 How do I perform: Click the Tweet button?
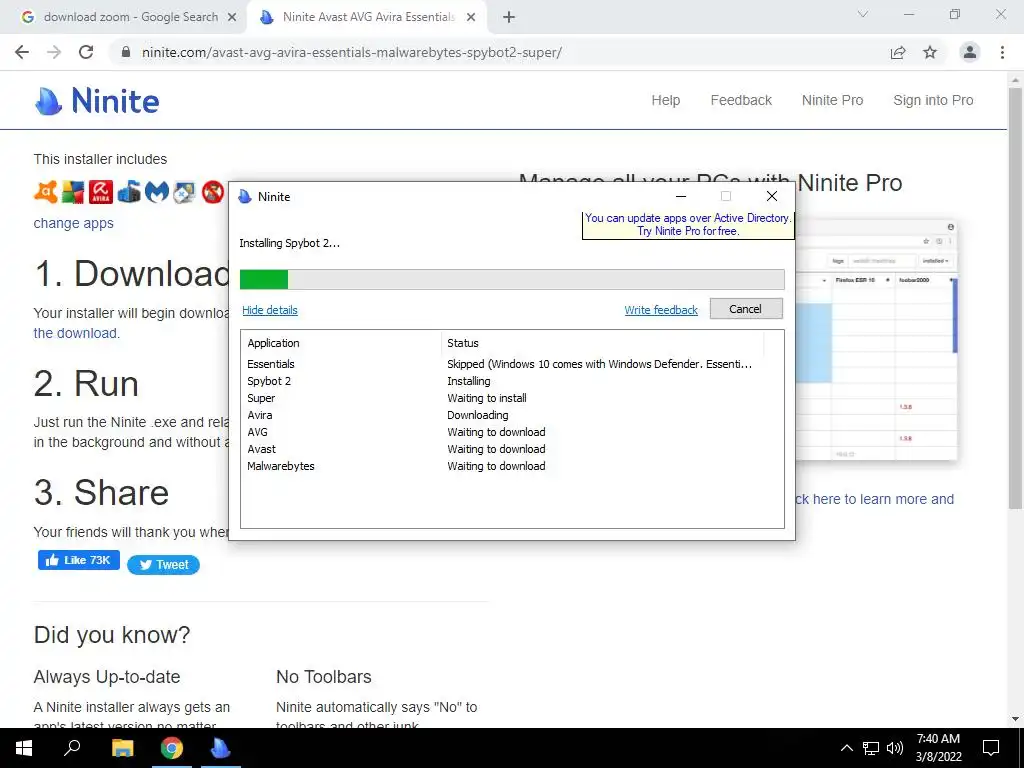click(163, 565)
